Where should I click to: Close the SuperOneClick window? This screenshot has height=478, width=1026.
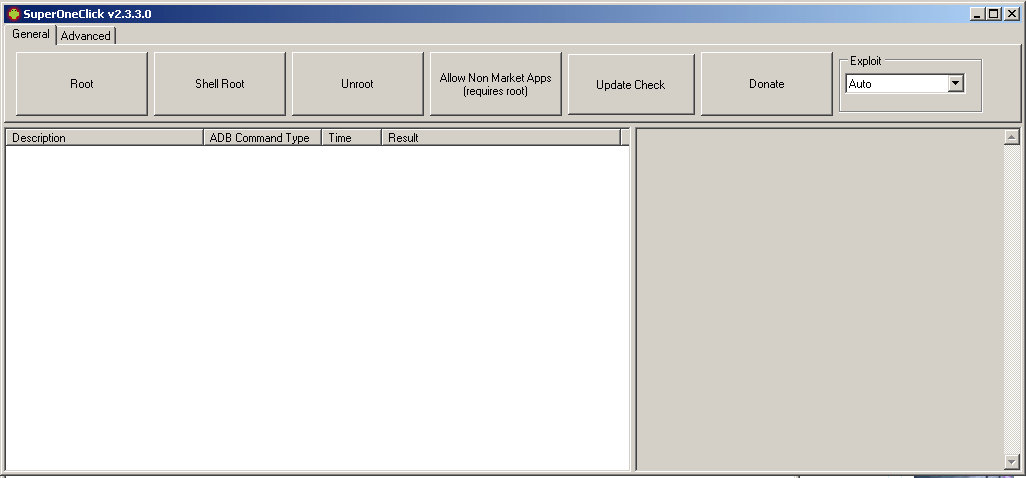point(1011,14)
